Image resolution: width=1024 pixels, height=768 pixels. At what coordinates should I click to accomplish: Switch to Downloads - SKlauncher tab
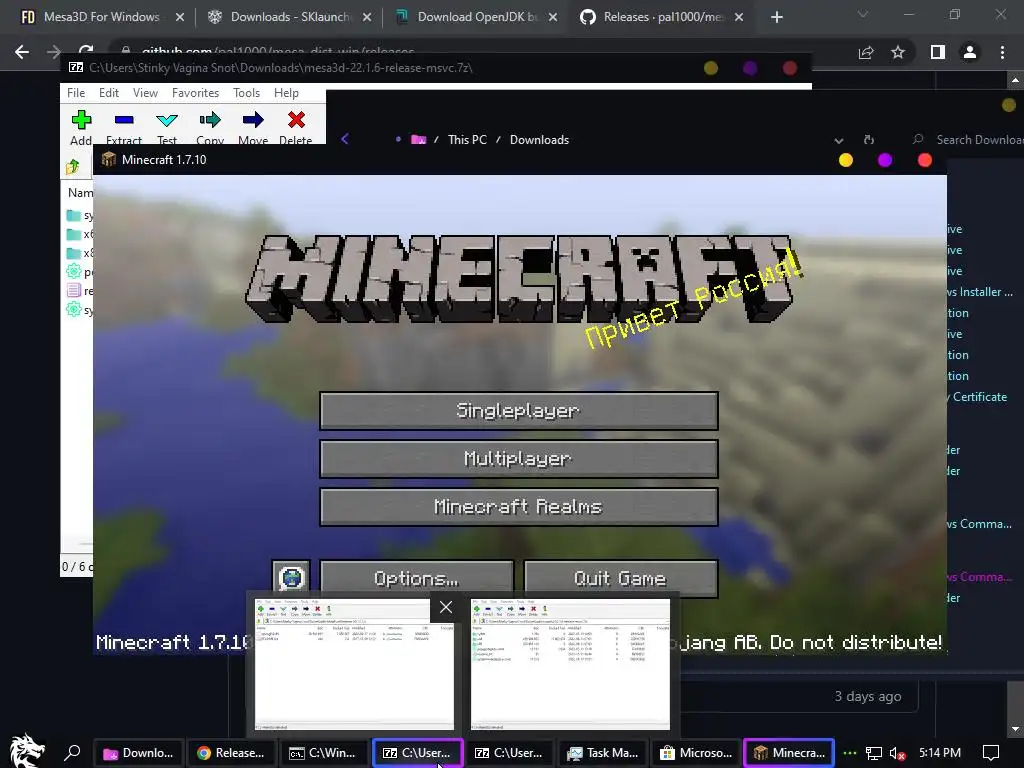pyautogui.click(x=290, y=17)
